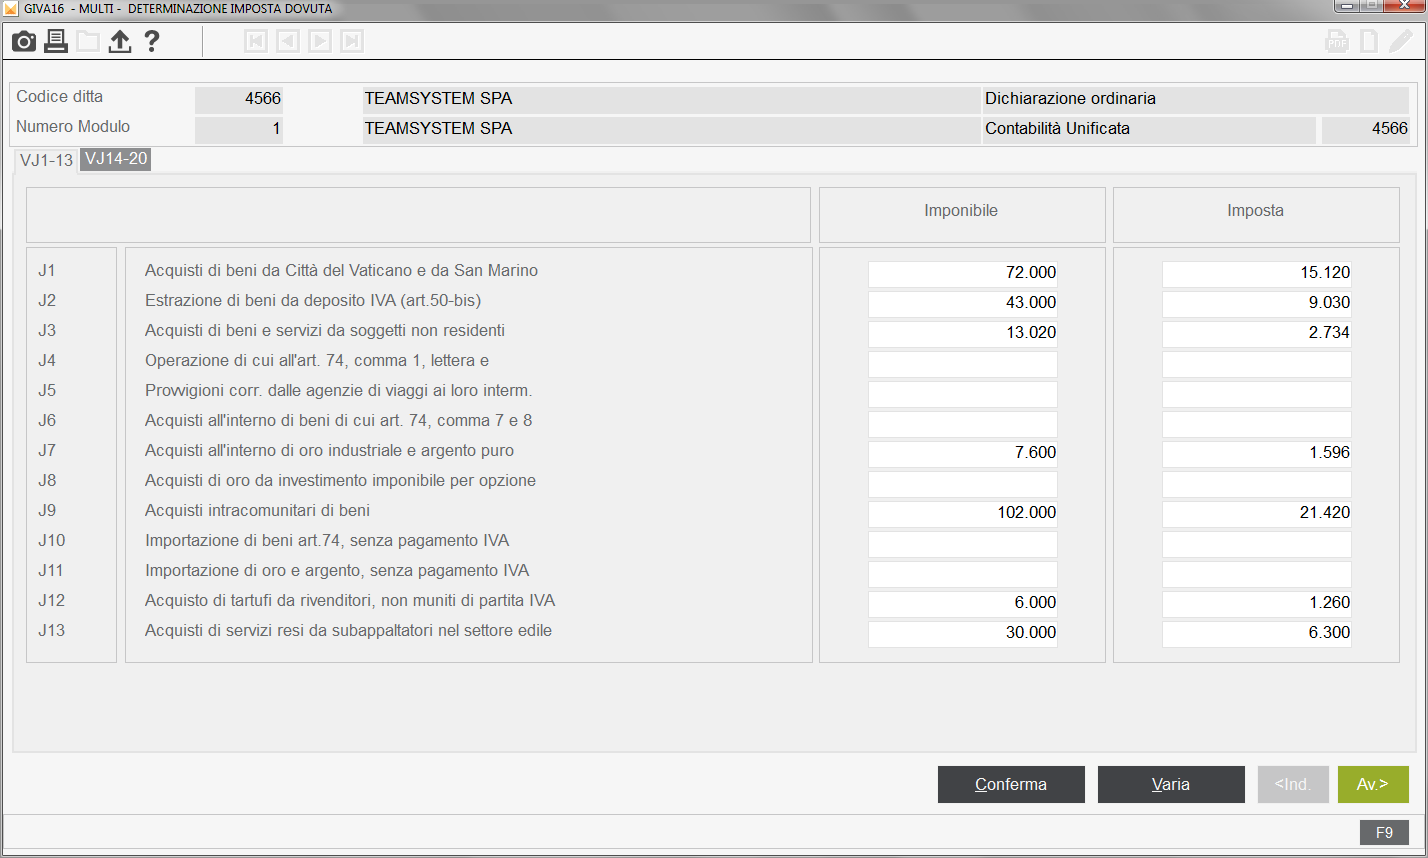
Task: Go to next record arrow icon
Action: [319, 41]
